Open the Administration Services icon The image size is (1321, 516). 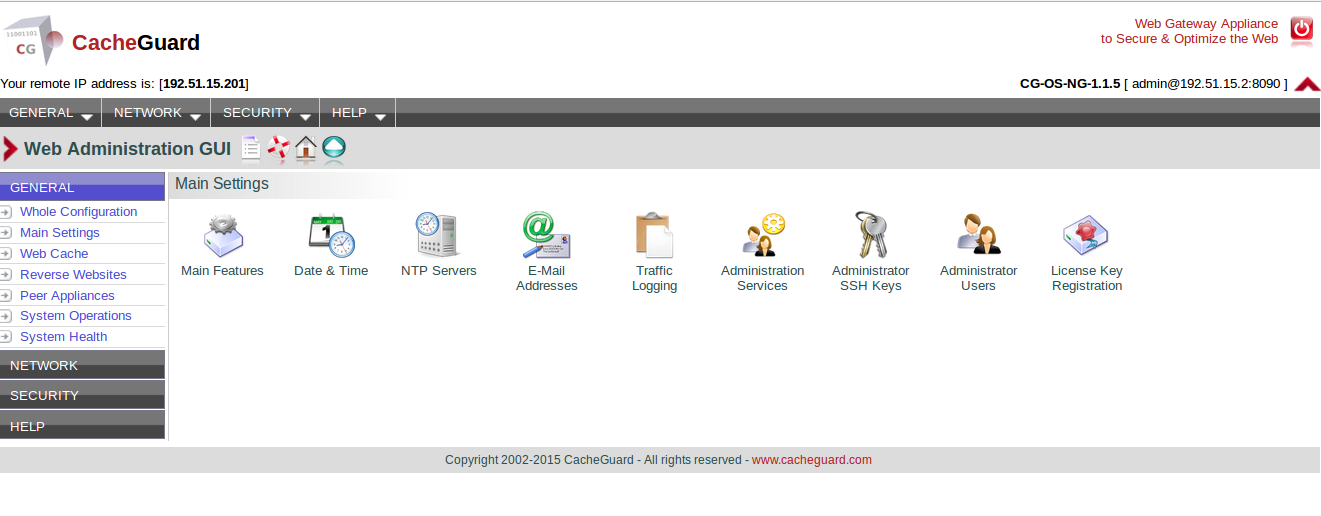click(x=763, y=236)
